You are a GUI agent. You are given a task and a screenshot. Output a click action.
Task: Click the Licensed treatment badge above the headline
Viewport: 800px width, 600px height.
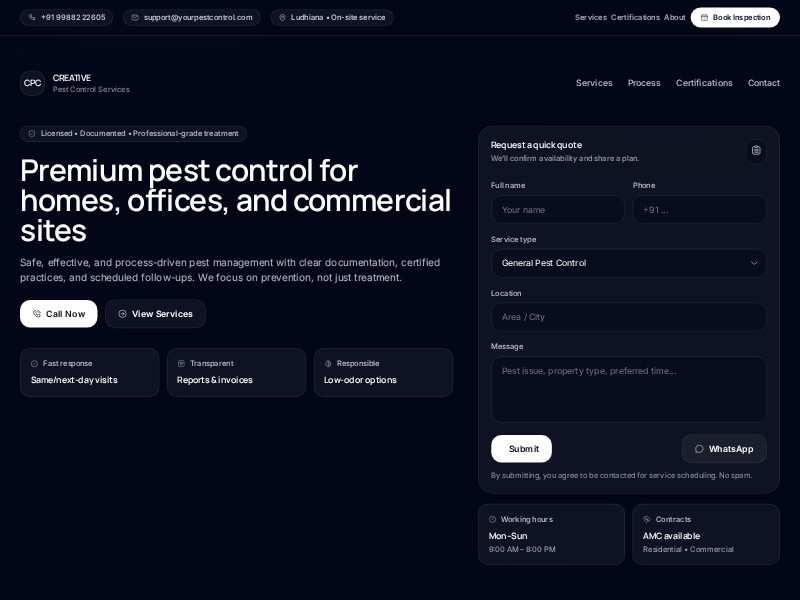pos(133,133)
